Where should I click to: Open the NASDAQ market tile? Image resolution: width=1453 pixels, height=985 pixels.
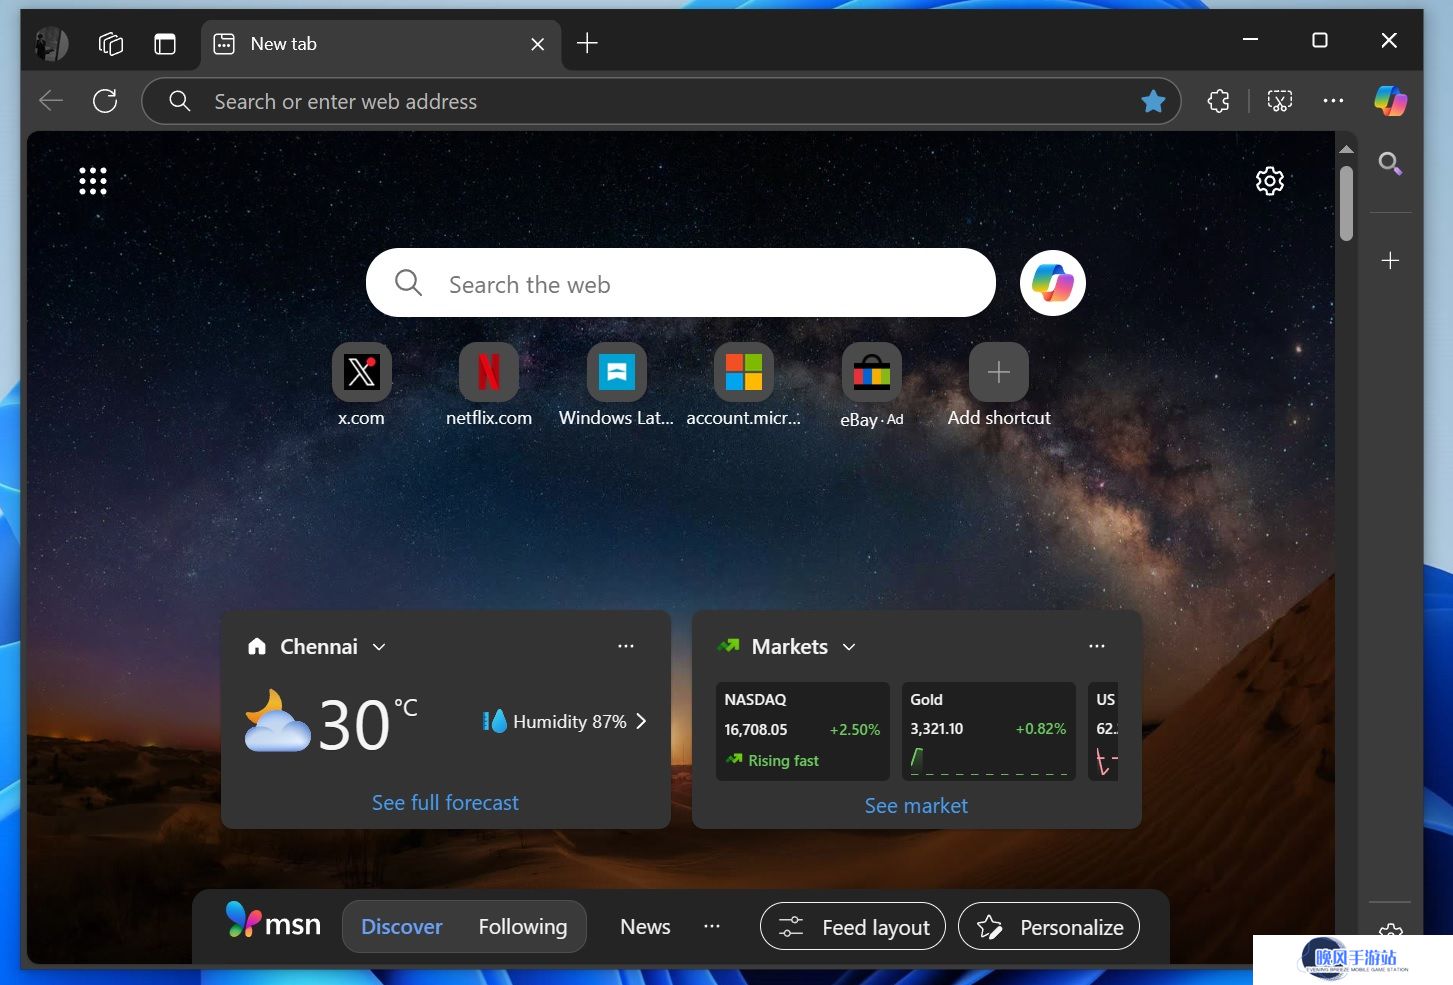803,731
